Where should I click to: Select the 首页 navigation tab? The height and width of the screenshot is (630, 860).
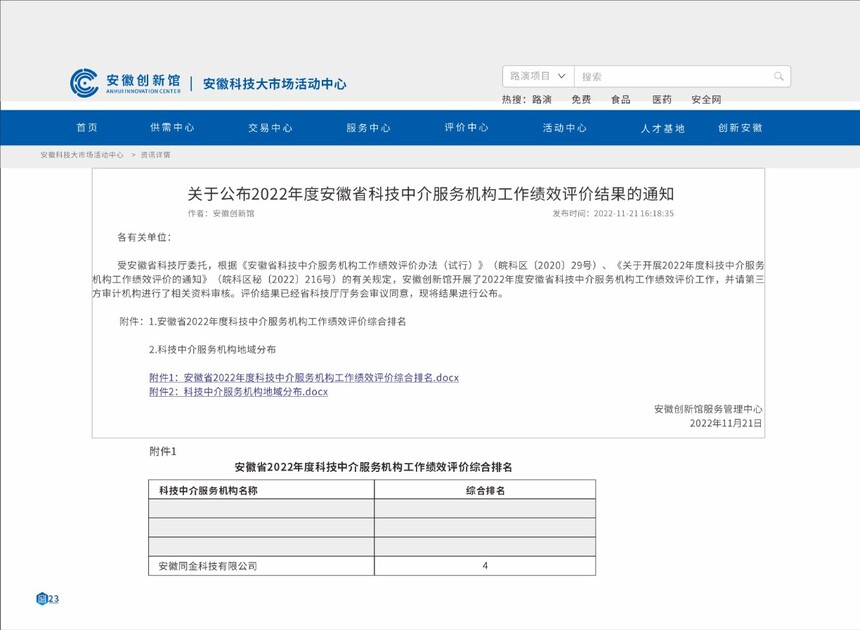click(x=87, y=128)
